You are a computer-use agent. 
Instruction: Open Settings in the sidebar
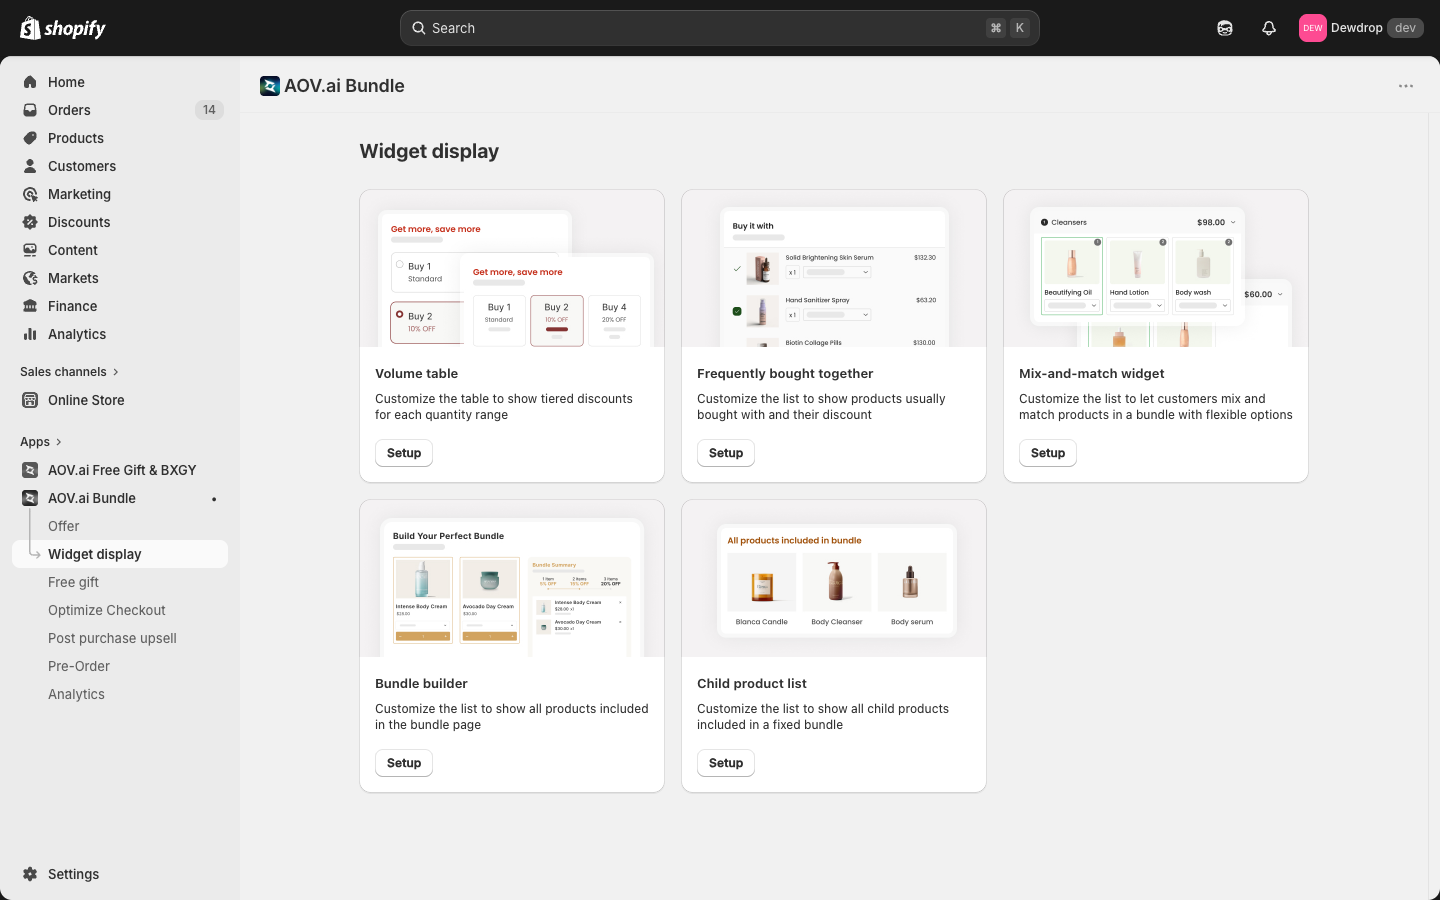point(120,874)
